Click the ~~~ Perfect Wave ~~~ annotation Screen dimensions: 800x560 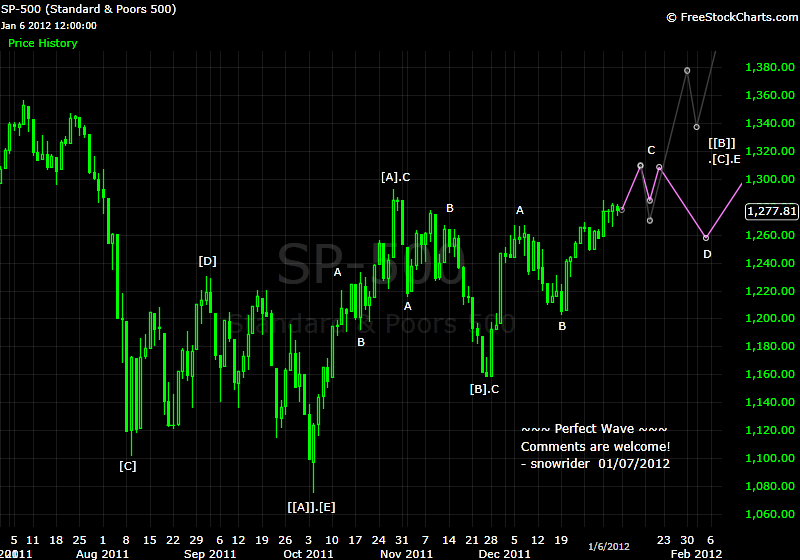pos(594,429)
